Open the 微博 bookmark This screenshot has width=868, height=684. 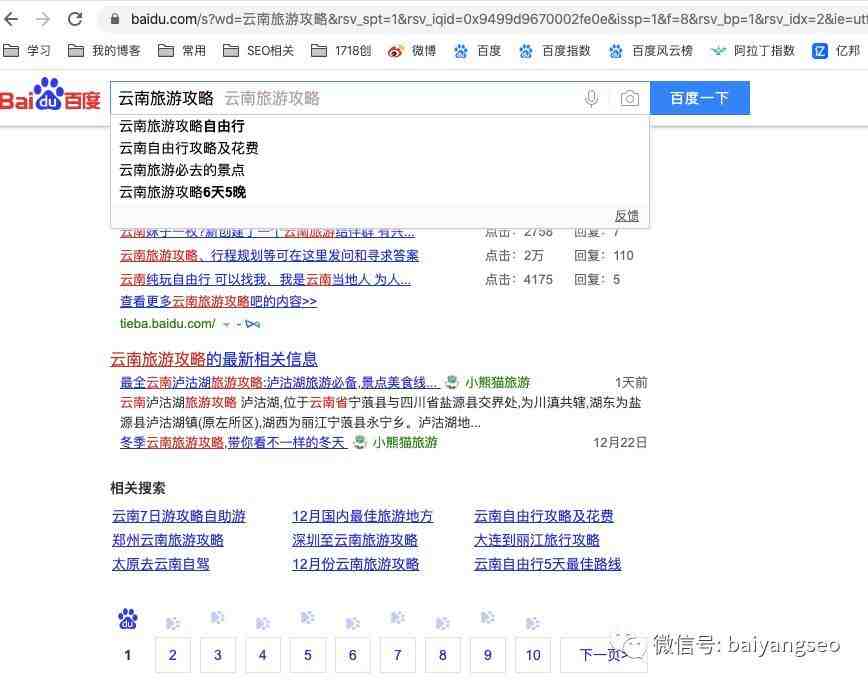412,50
